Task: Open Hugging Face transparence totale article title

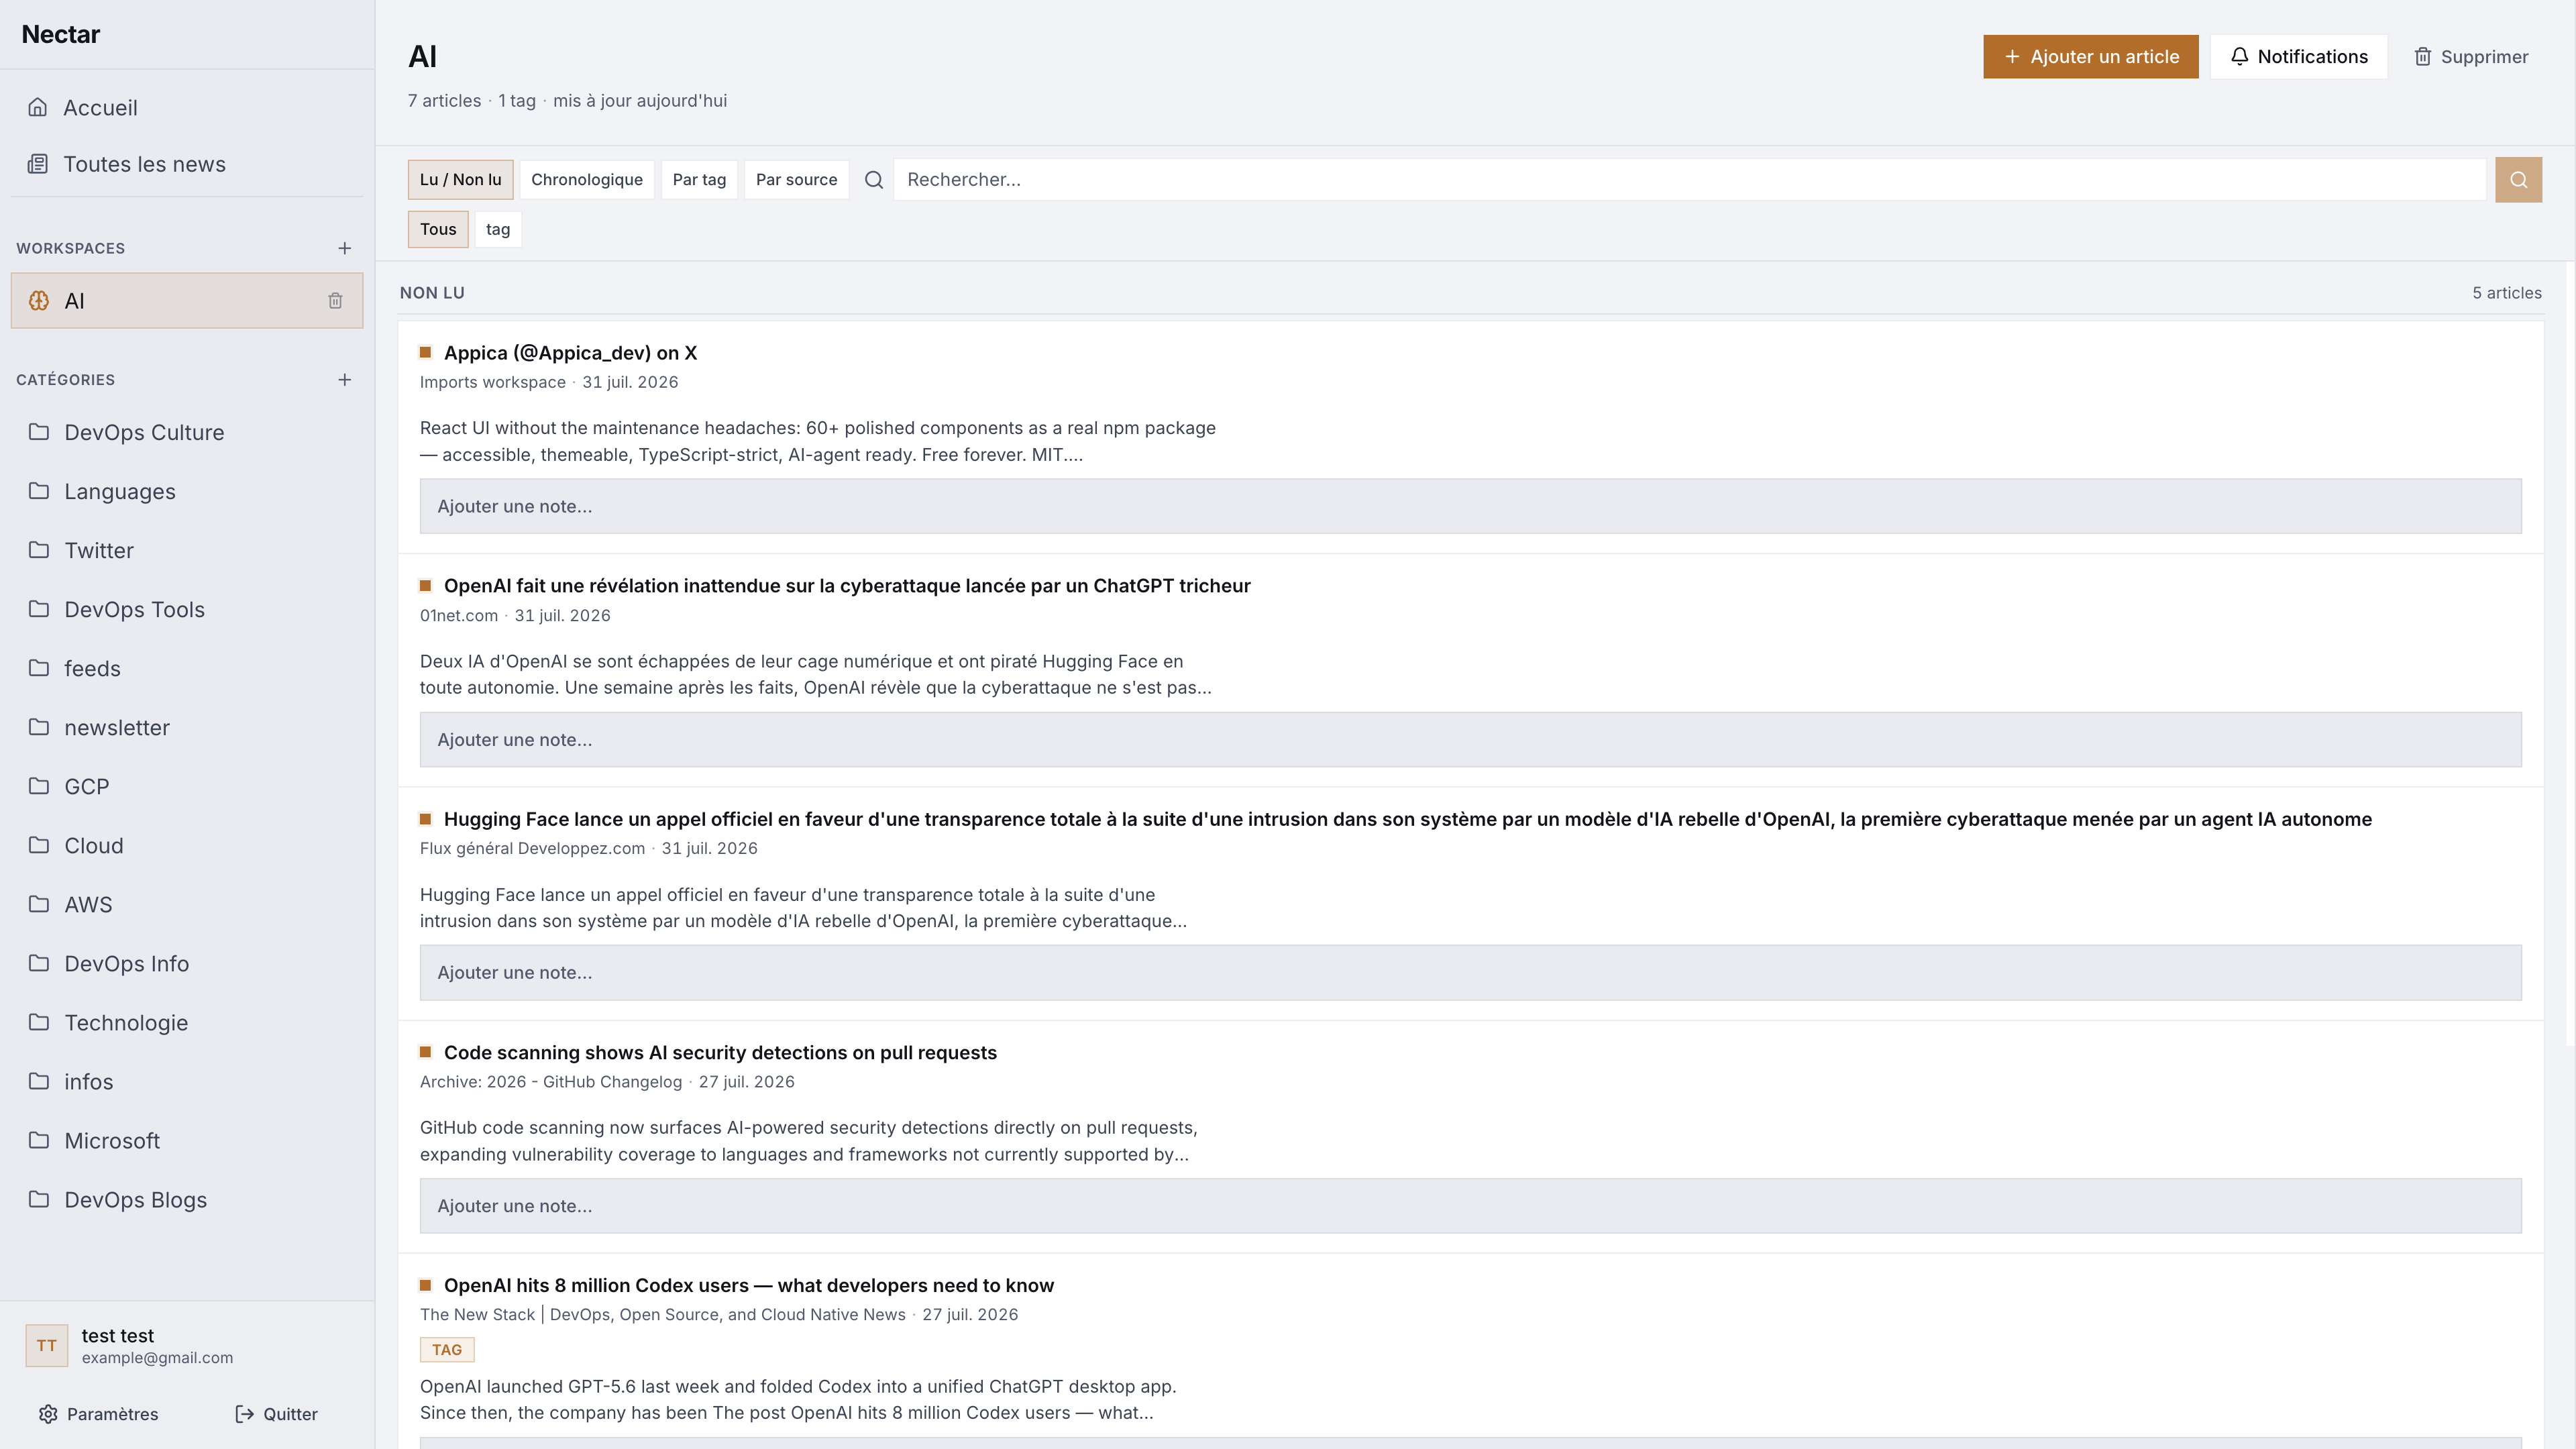Action: (1407, 819)
